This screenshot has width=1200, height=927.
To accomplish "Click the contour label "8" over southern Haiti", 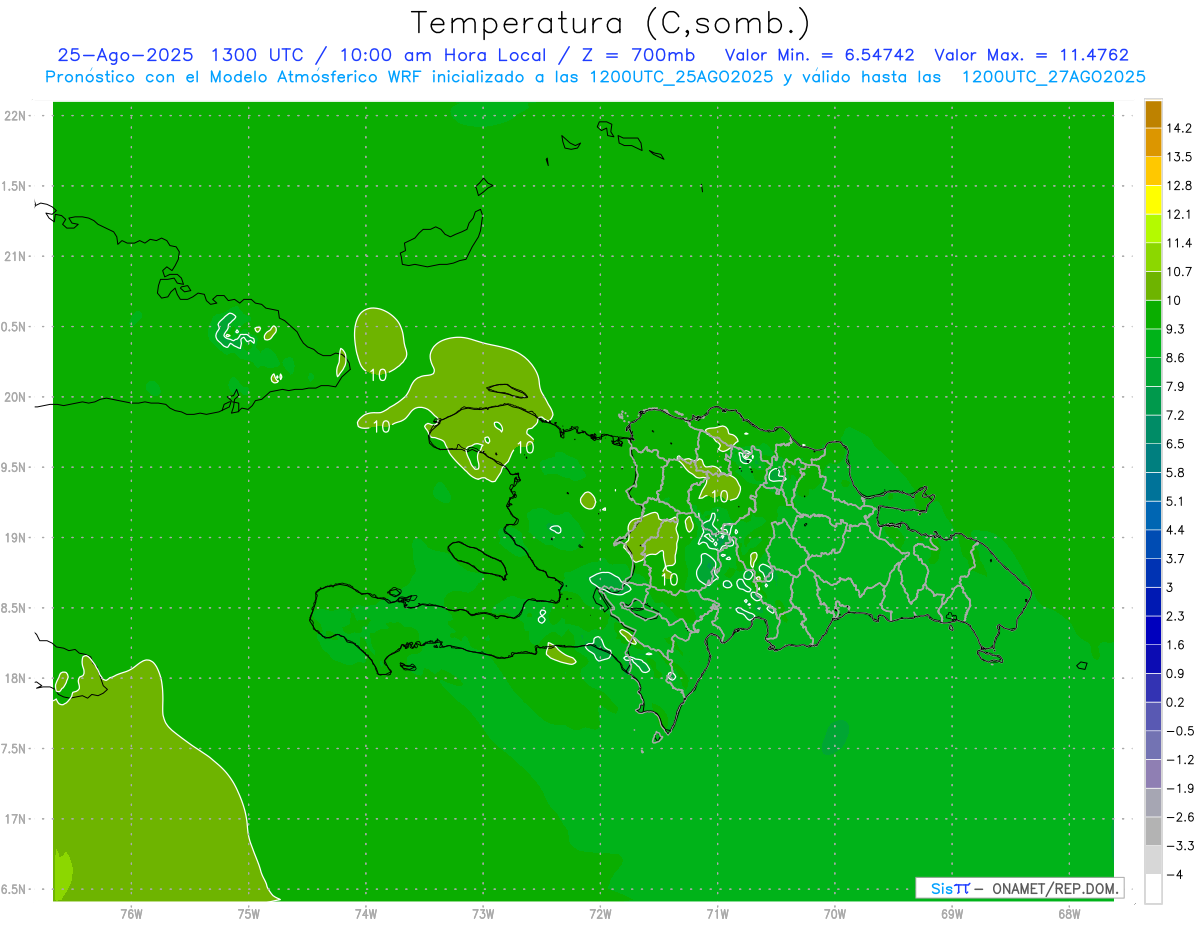I will coord(542,616).
